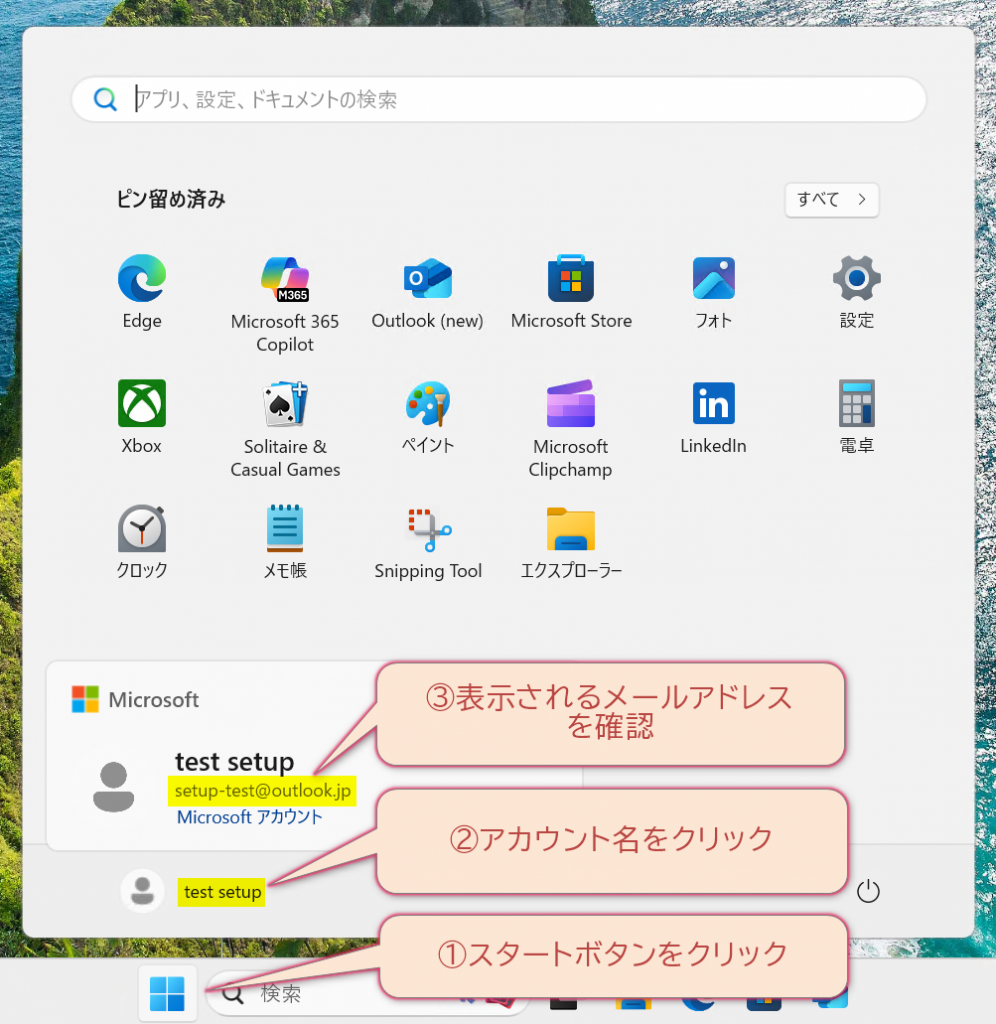Open Snipping Tool
Screen dimensions: 996x1024
(427, 529)
